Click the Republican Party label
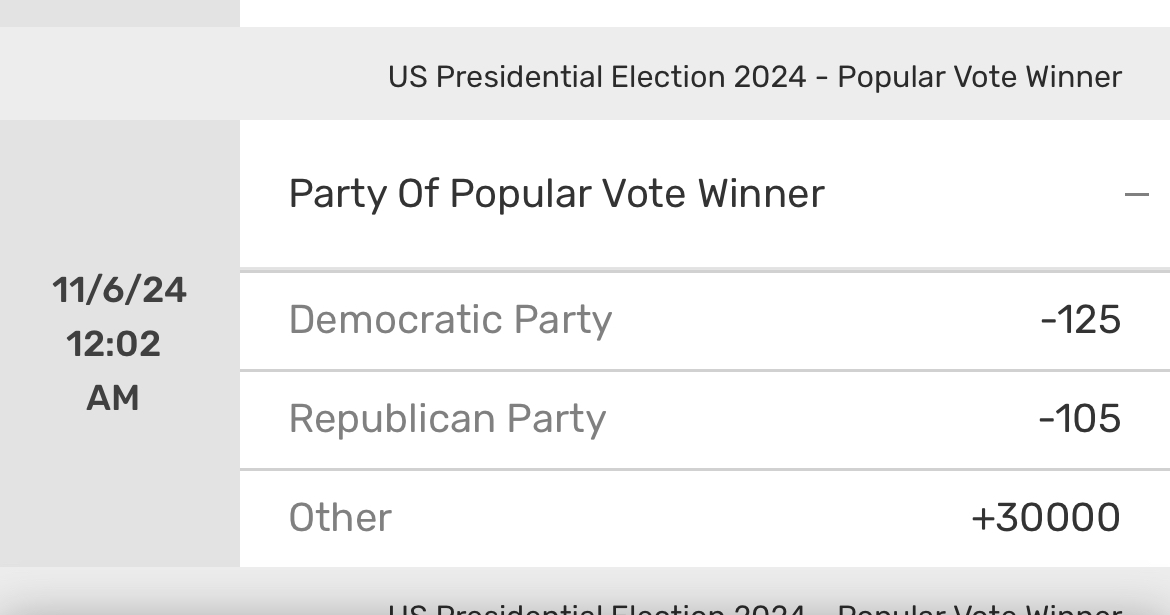The image size is (1170, 615). [447, 419]
